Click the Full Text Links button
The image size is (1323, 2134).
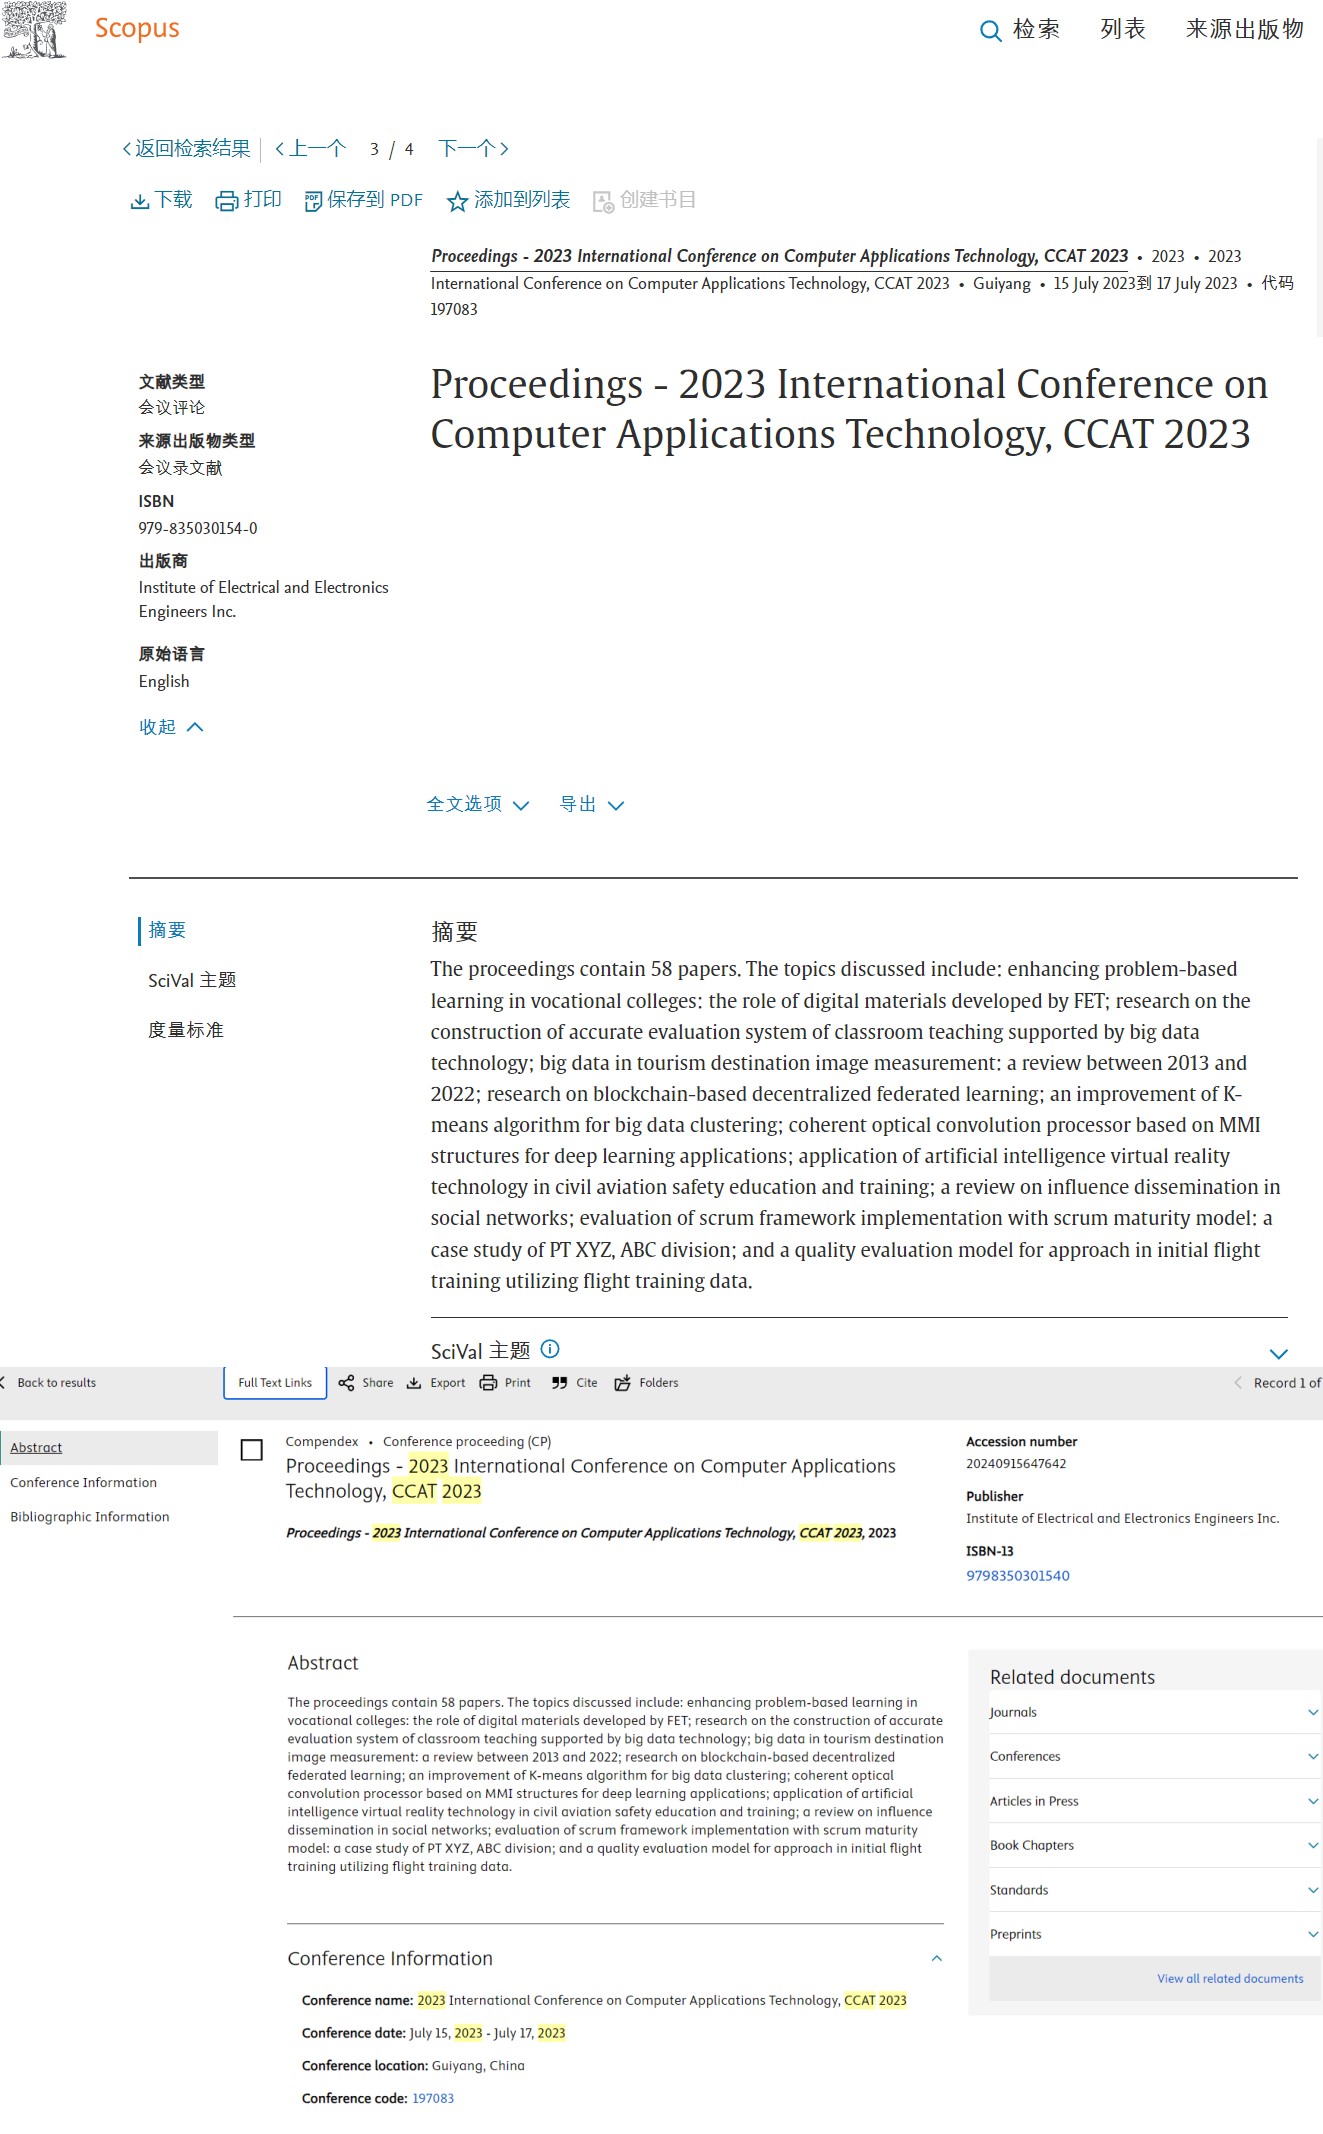click(x=275, y=1383)
